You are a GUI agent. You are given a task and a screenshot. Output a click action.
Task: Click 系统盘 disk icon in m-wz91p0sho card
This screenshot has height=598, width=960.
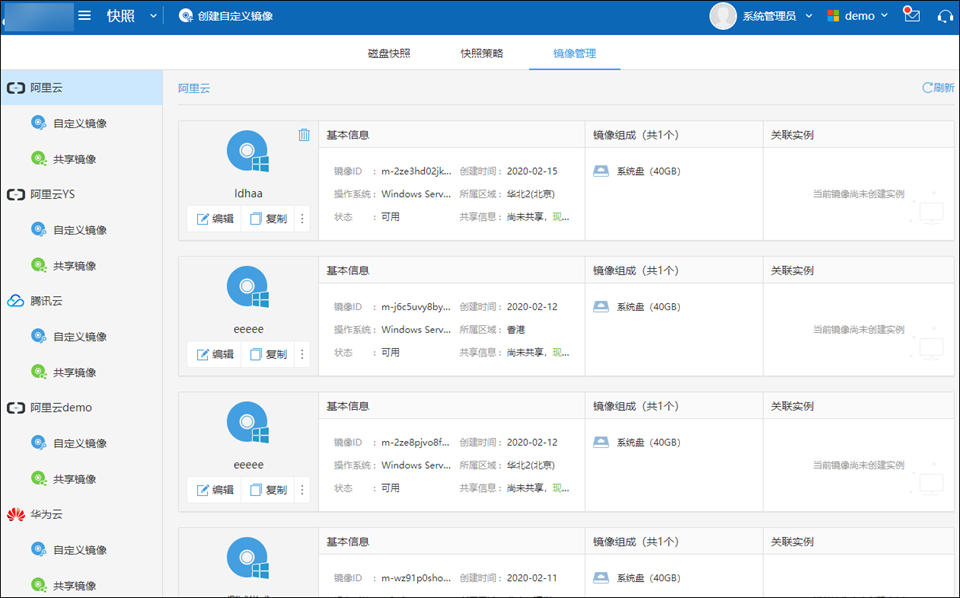[601, 578]
